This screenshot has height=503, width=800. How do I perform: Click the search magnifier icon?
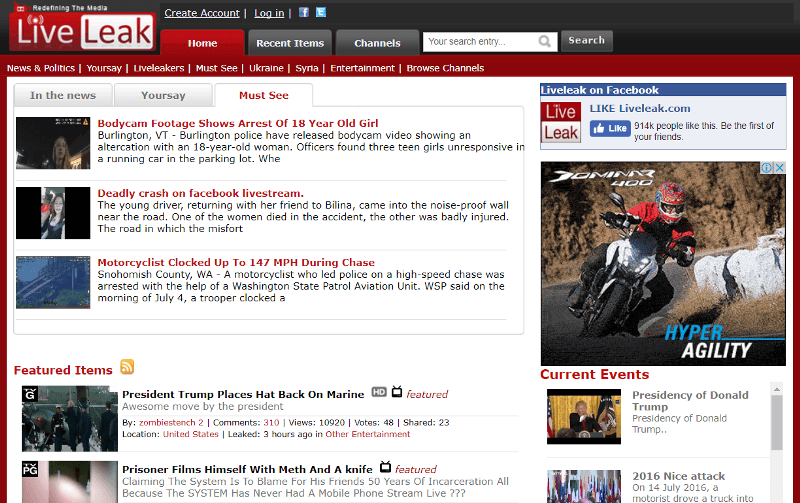coord(545,41)
